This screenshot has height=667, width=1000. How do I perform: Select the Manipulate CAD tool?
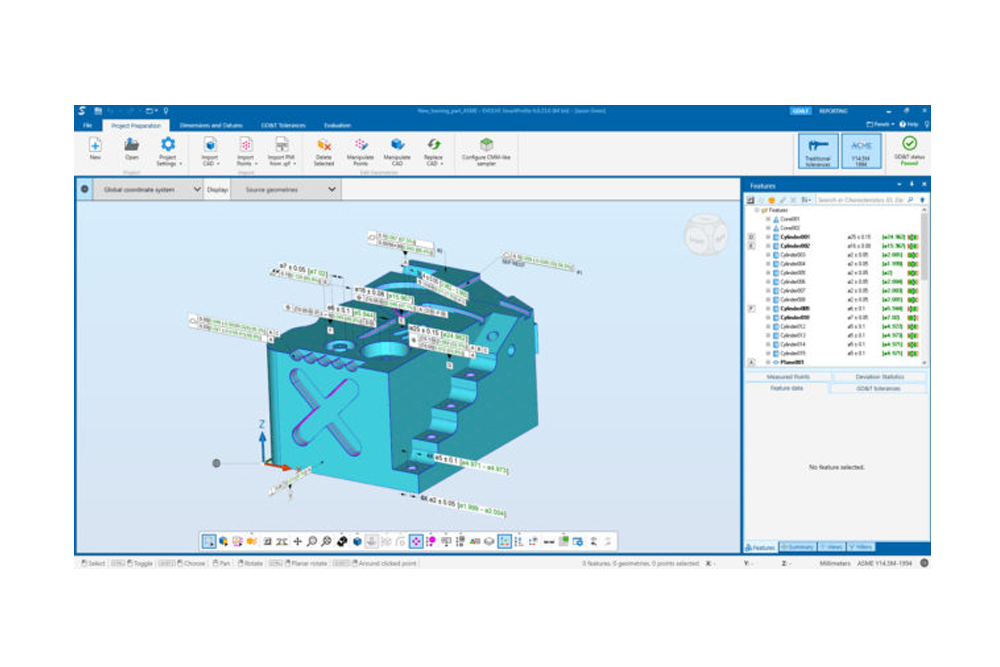(397, 146)
